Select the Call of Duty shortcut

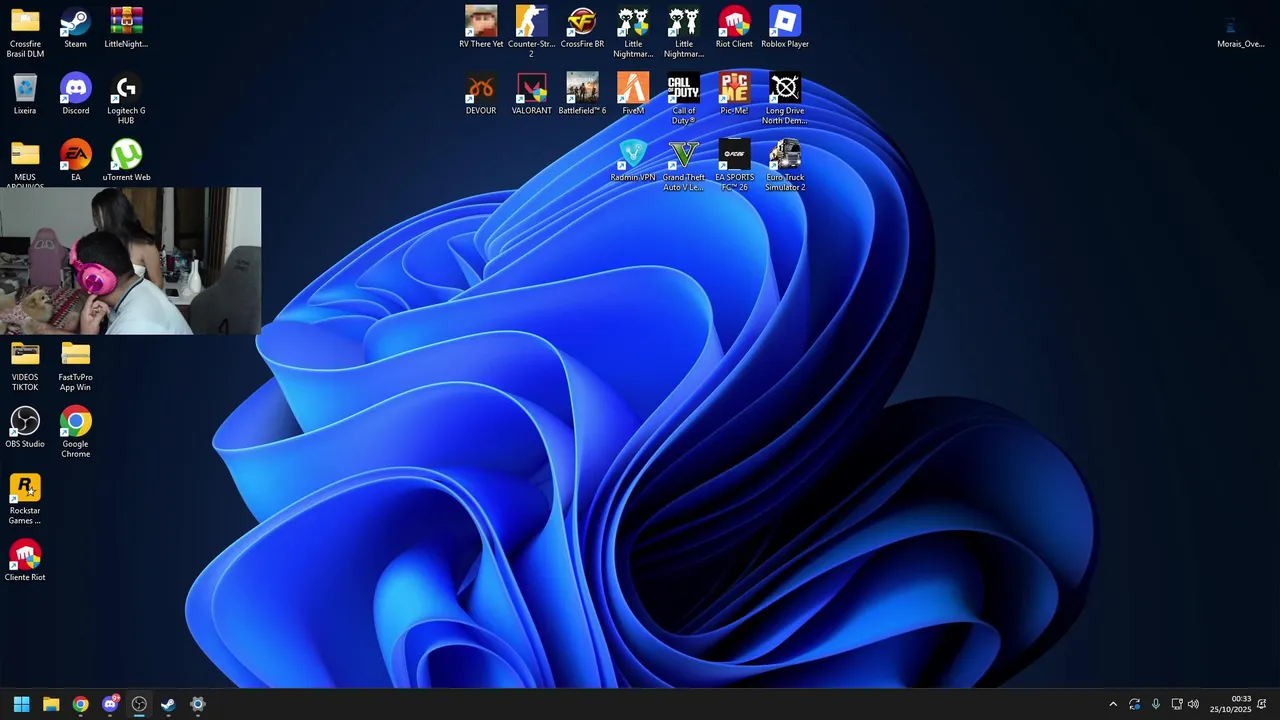coord(684,99)
